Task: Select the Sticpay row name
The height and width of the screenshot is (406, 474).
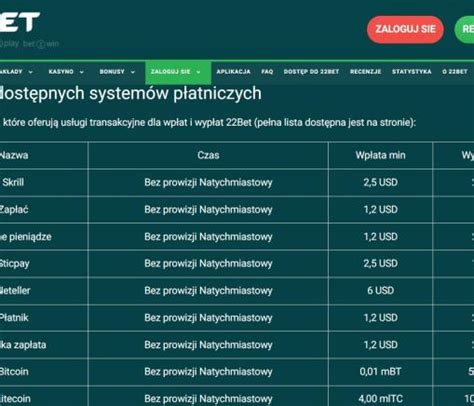Action: (x=15, y=264)
